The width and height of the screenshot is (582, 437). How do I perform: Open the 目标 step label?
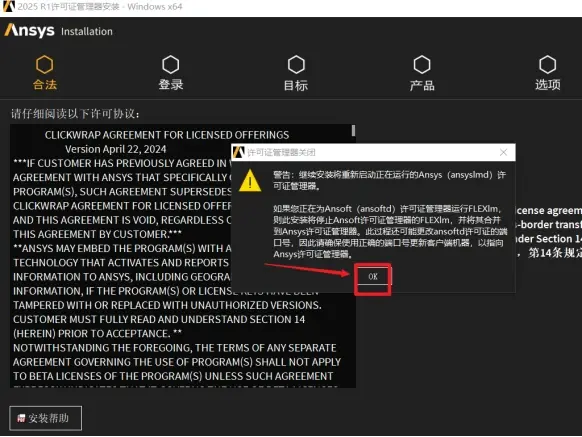296,85
